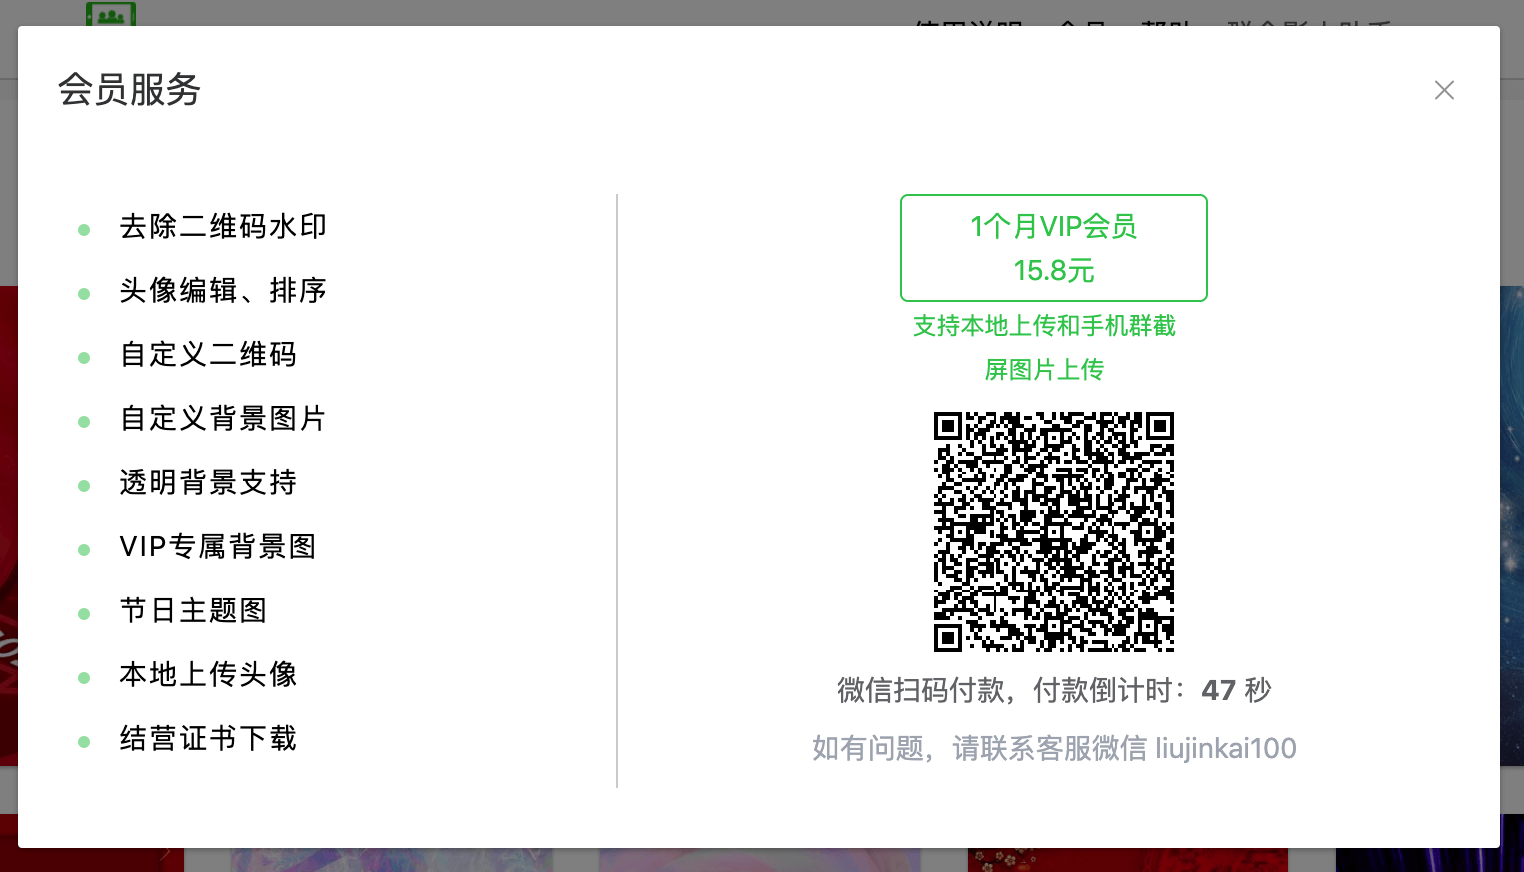This screenshot has width=1524, height=872.
Task: Click the 本地上传头像 feature text
Action: click(x=208, y=675)
